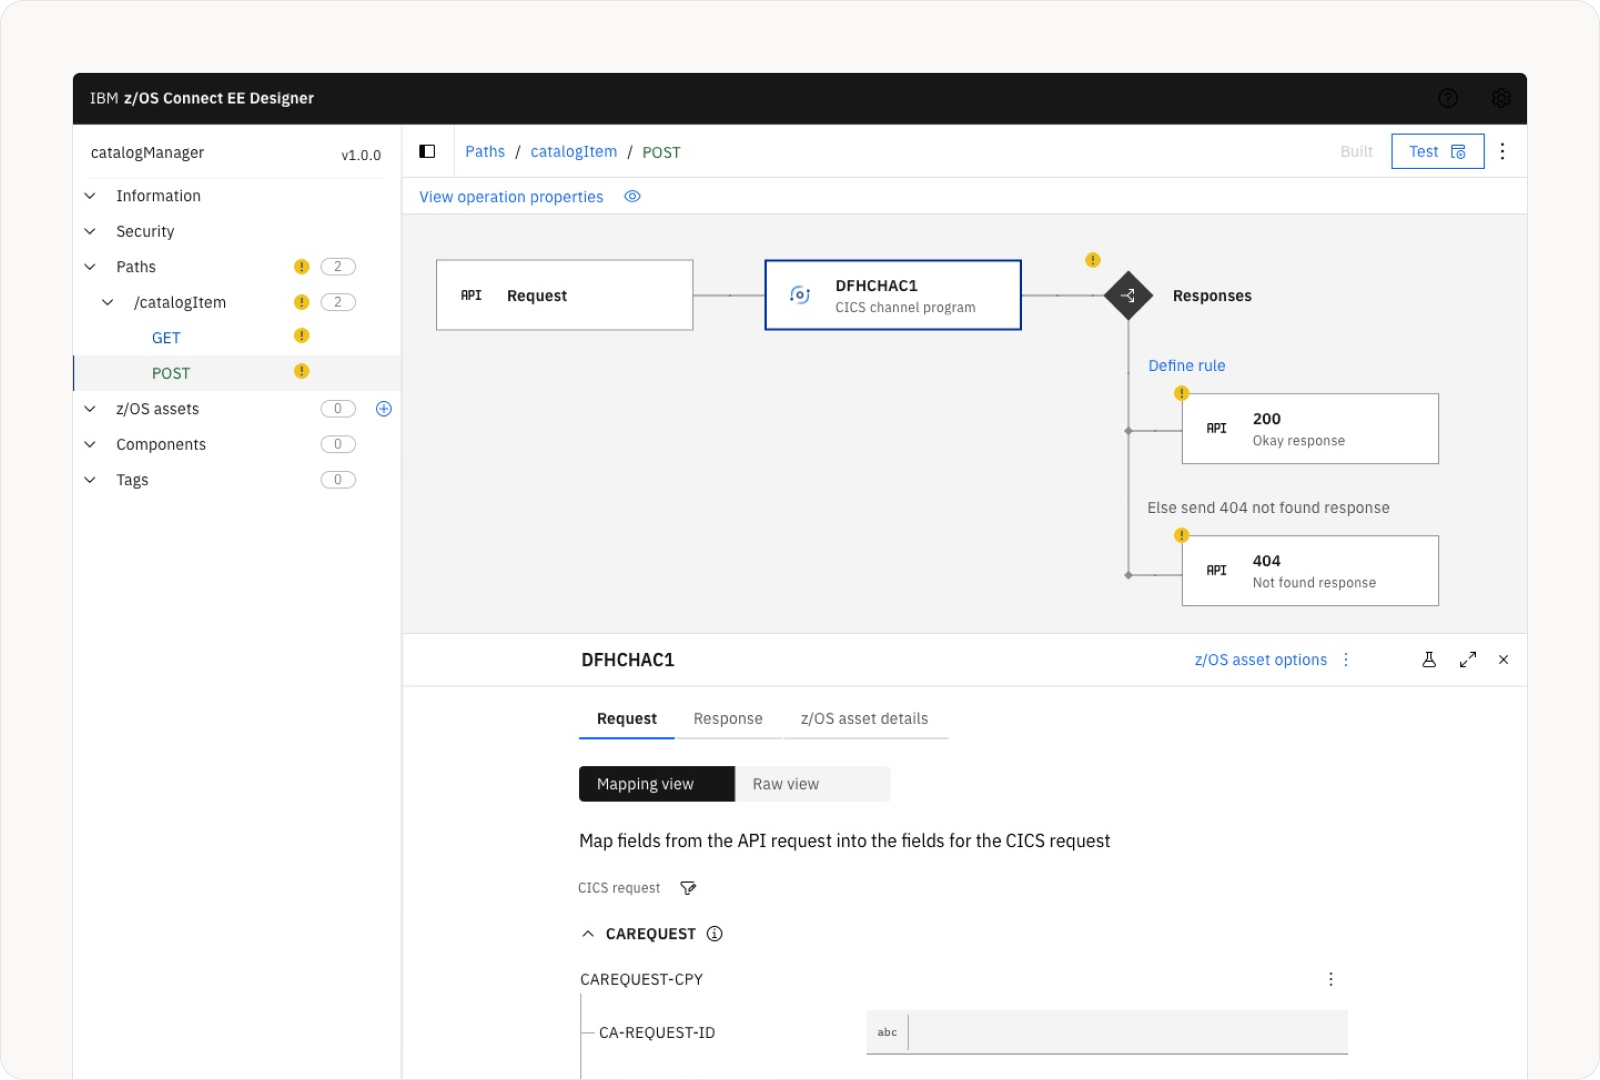Click the POST breadcrumb text
This screenshot has height=1080, width=1600.
coord(661,152)
